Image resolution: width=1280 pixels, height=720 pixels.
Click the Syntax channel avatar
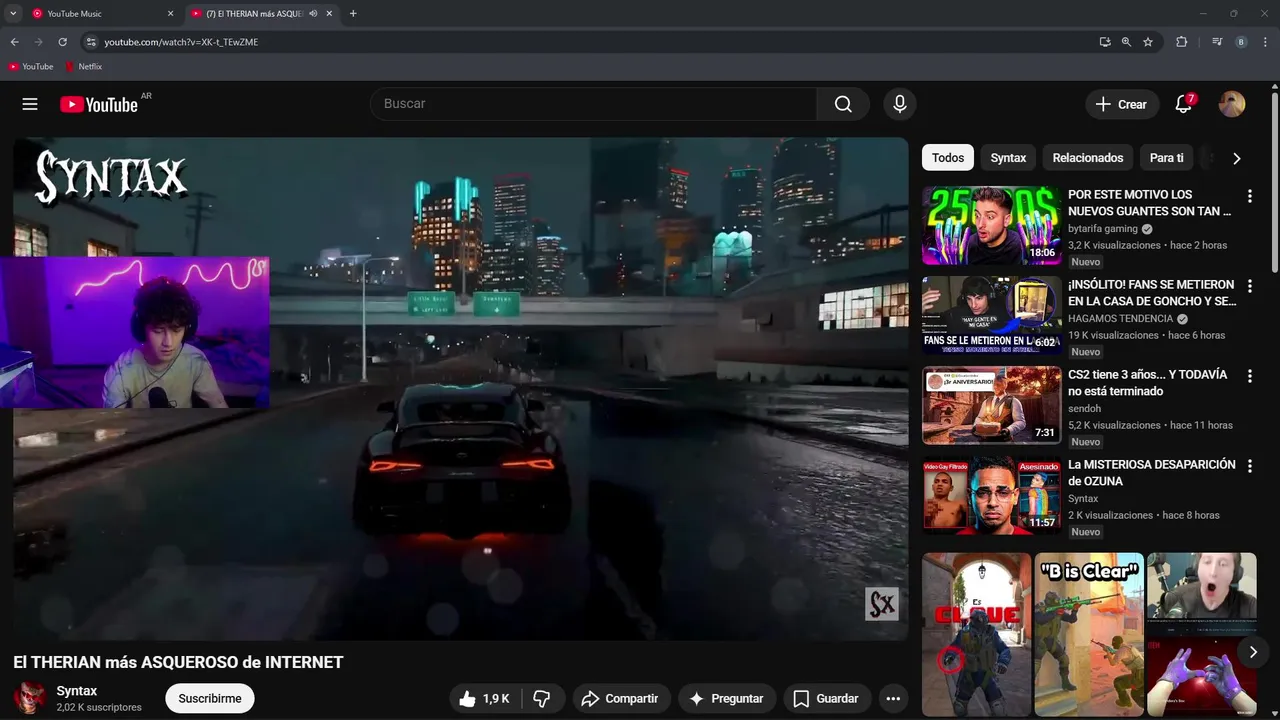30,698
